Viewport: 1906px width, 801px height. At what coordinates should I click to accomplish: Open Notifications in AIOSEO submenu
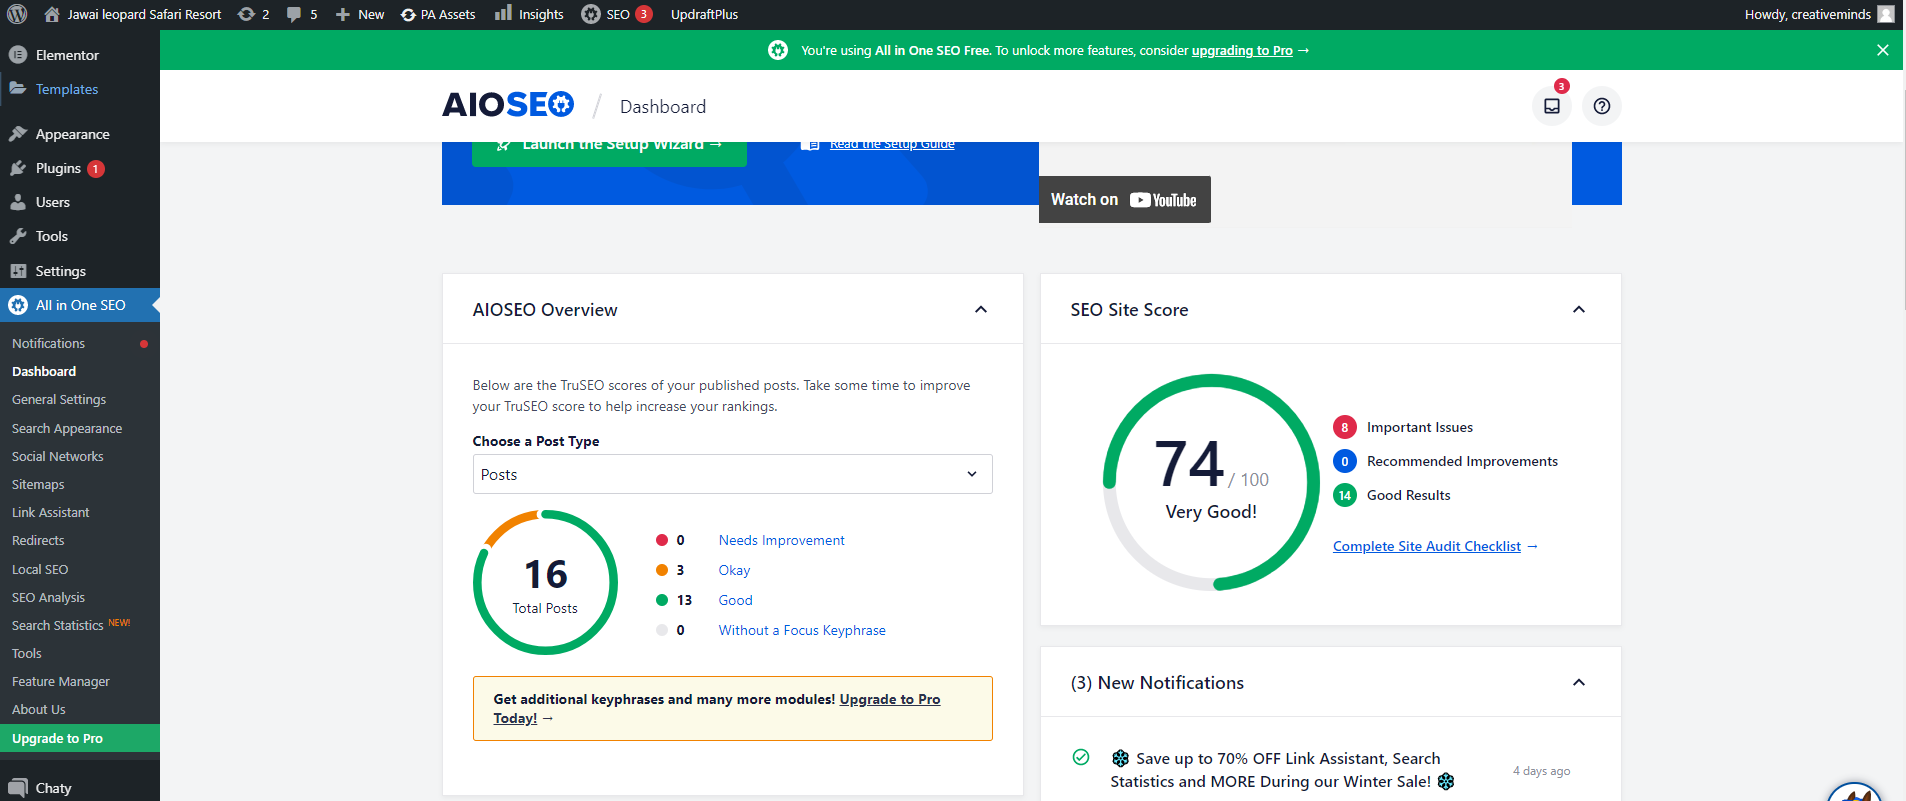48,343
